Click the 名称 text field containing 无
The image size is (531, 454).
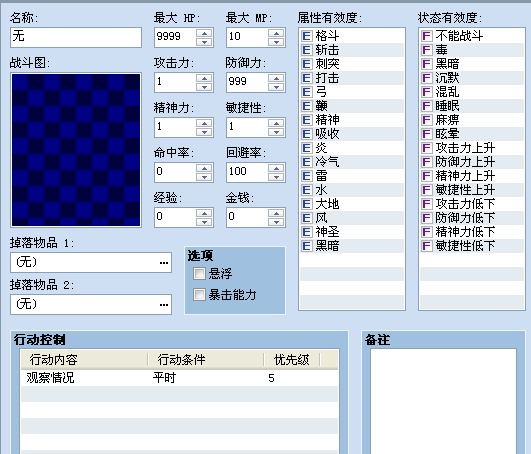[76, 37]
